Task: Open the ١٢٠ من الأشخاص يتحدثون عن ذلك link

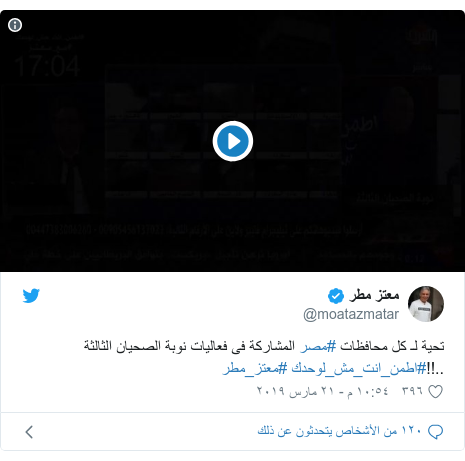Action: pos(340,431)
